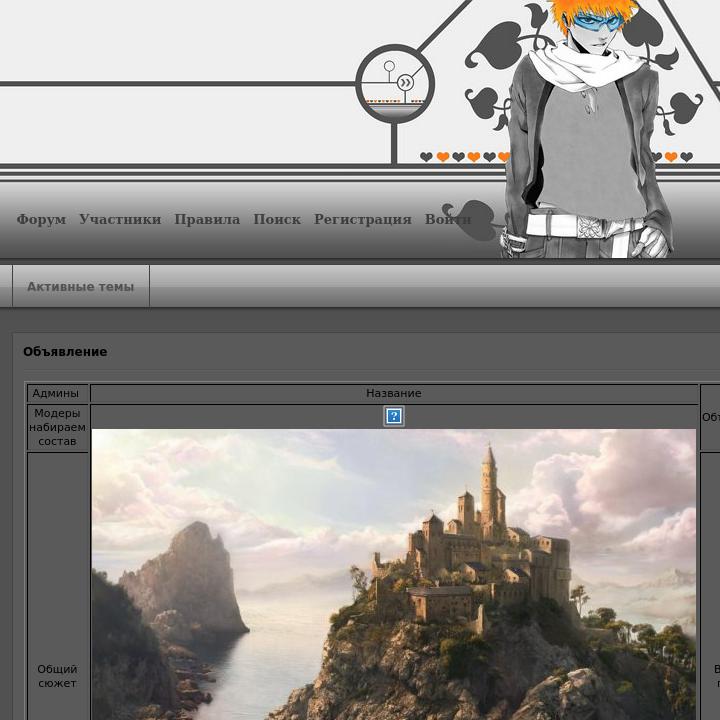The height and width of the screenshot is (720, 720).
Task: Click the Войти login link
Action: point(448,219)
